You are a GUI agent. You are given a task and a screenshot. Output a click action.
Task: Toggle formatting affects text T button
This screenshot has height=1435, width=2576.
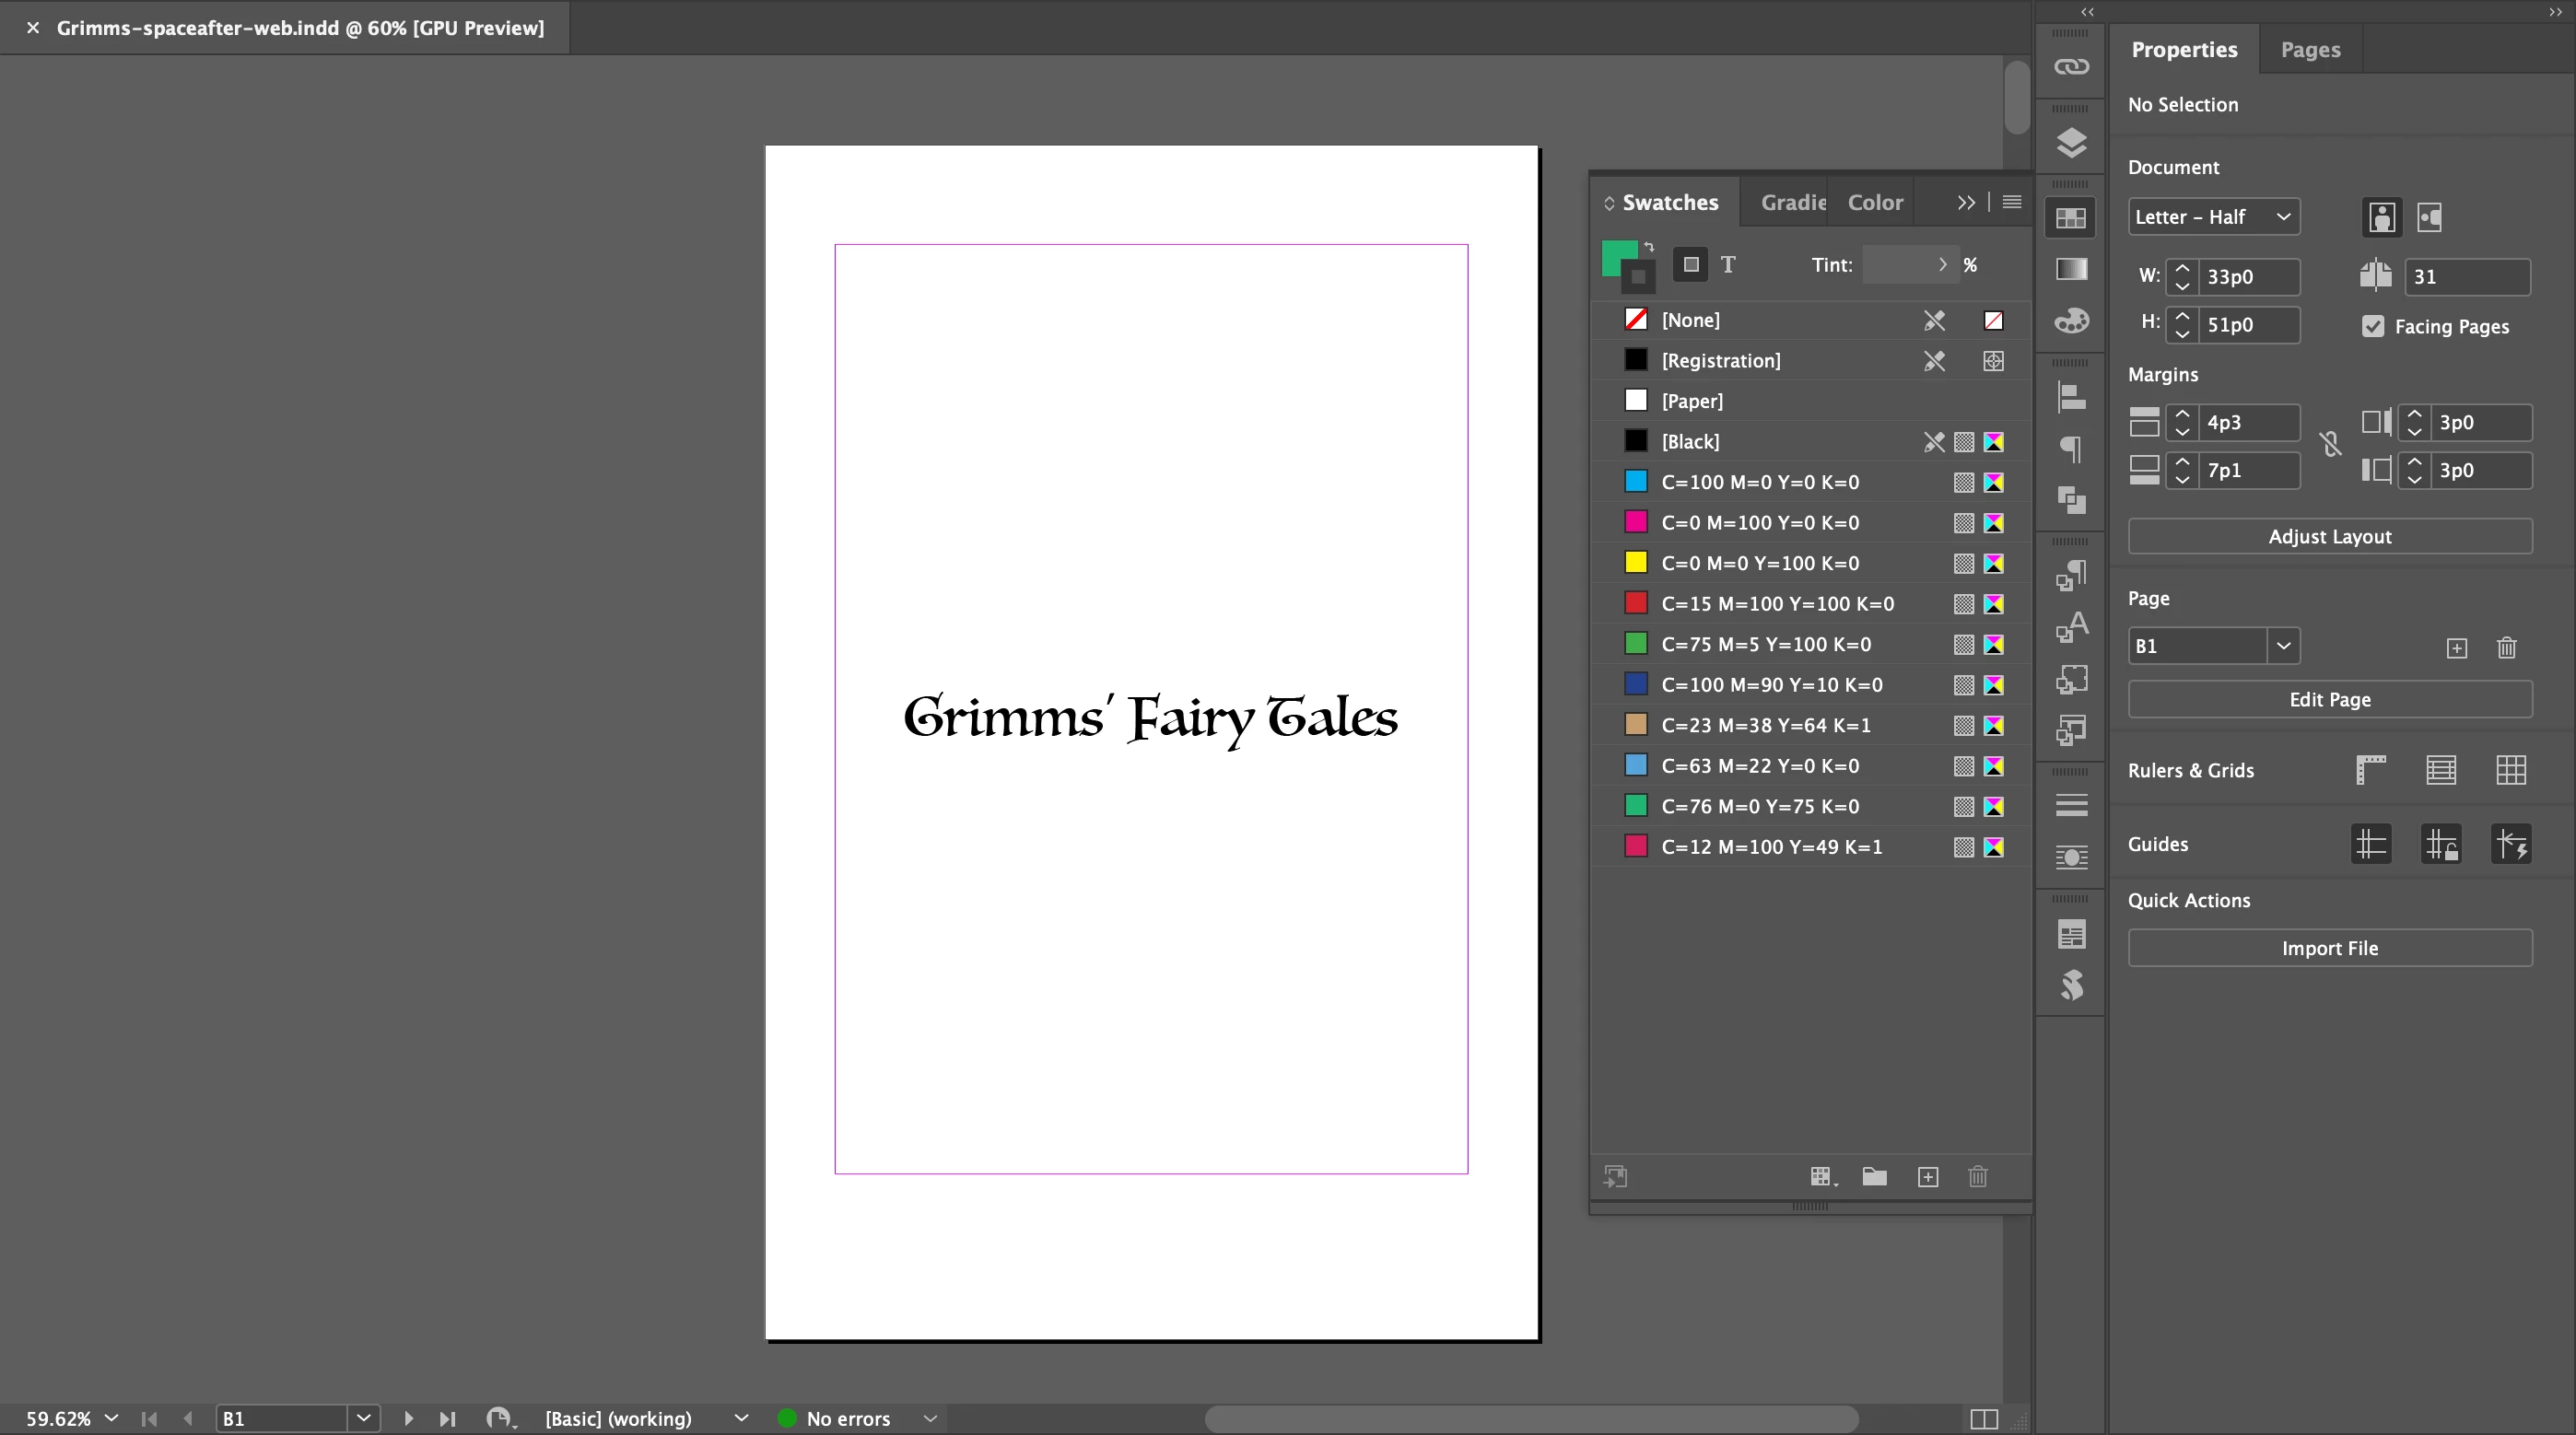click(1728, 265)
